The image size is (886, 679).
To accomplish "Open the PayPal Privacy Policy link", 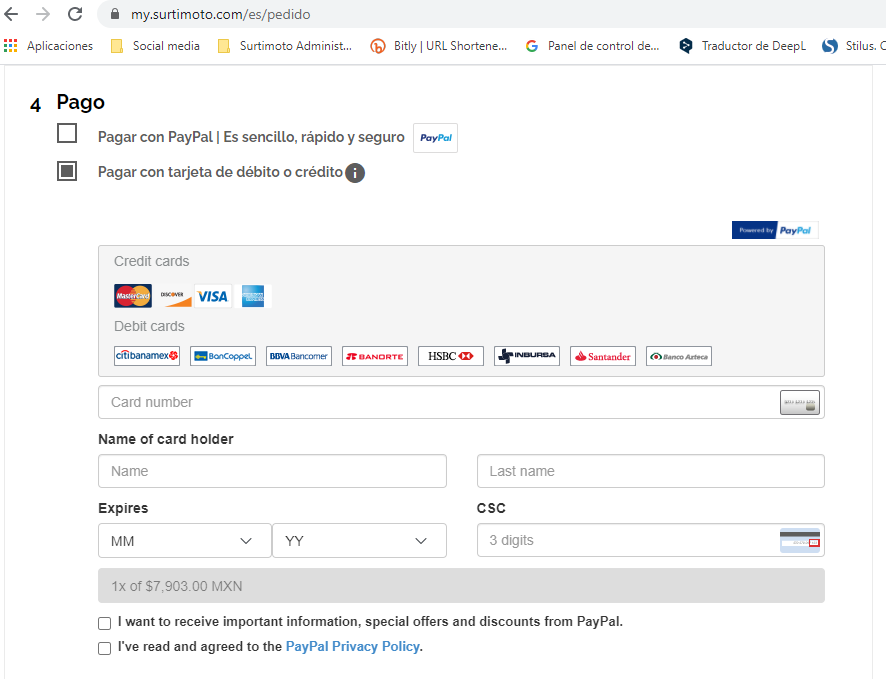I will point(352,647).
